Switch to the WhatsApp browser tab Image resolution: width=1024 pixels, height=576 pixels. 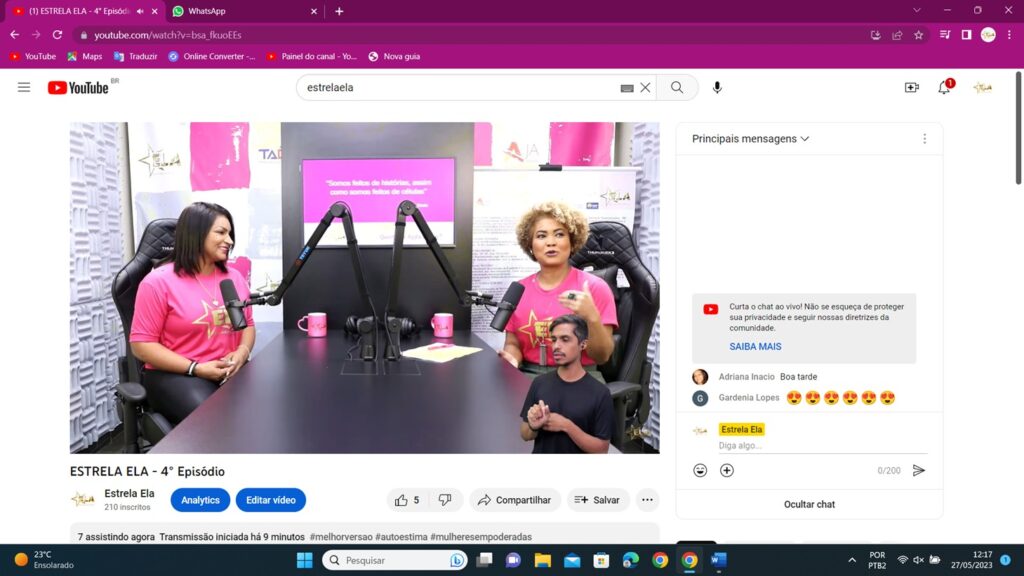click(x=207, y=11)
